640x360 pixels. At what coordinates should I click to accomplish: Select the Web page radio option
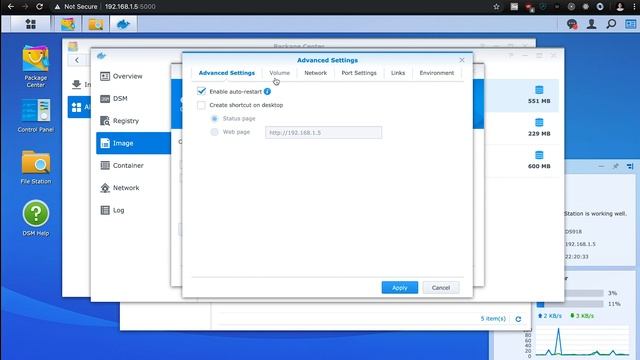point(214,132)
